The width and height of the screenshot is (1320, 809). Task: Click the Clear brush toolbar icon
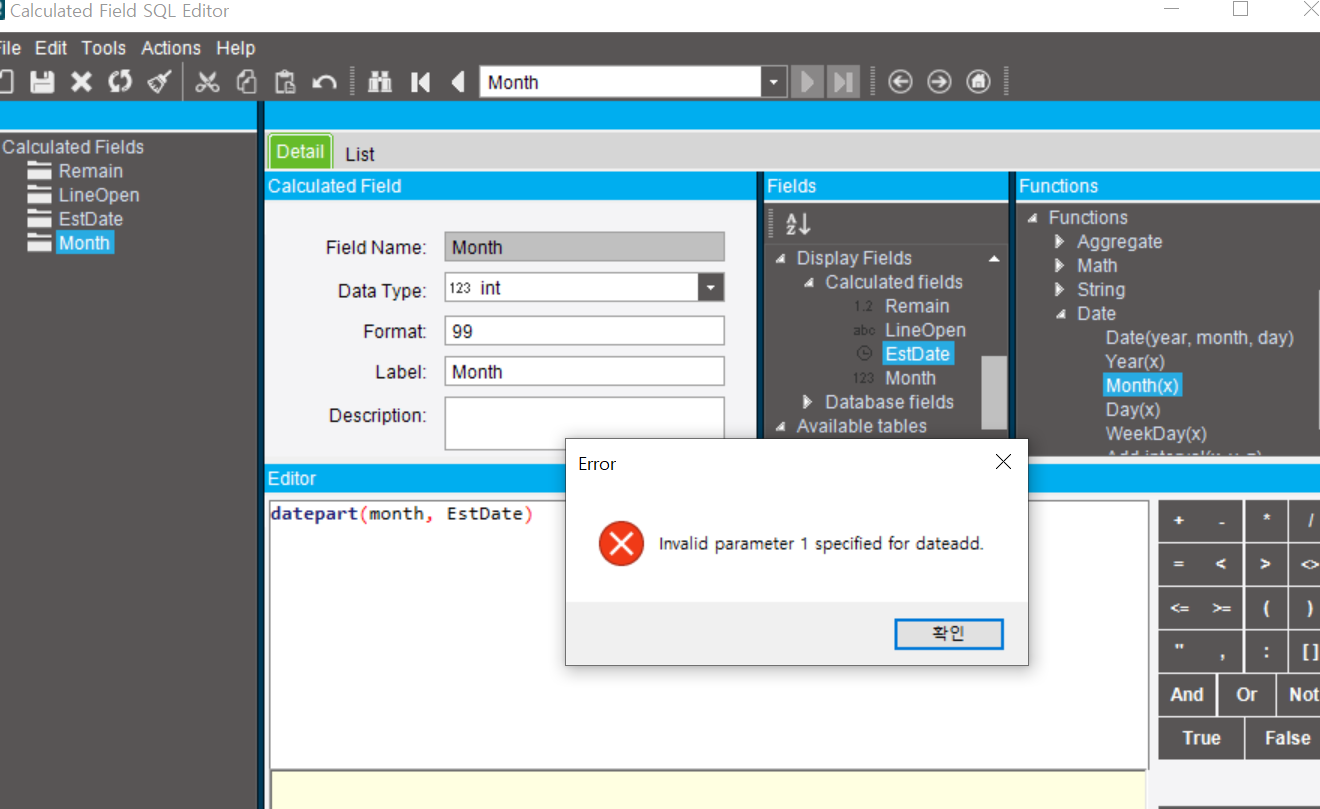(x=159, y=82)
